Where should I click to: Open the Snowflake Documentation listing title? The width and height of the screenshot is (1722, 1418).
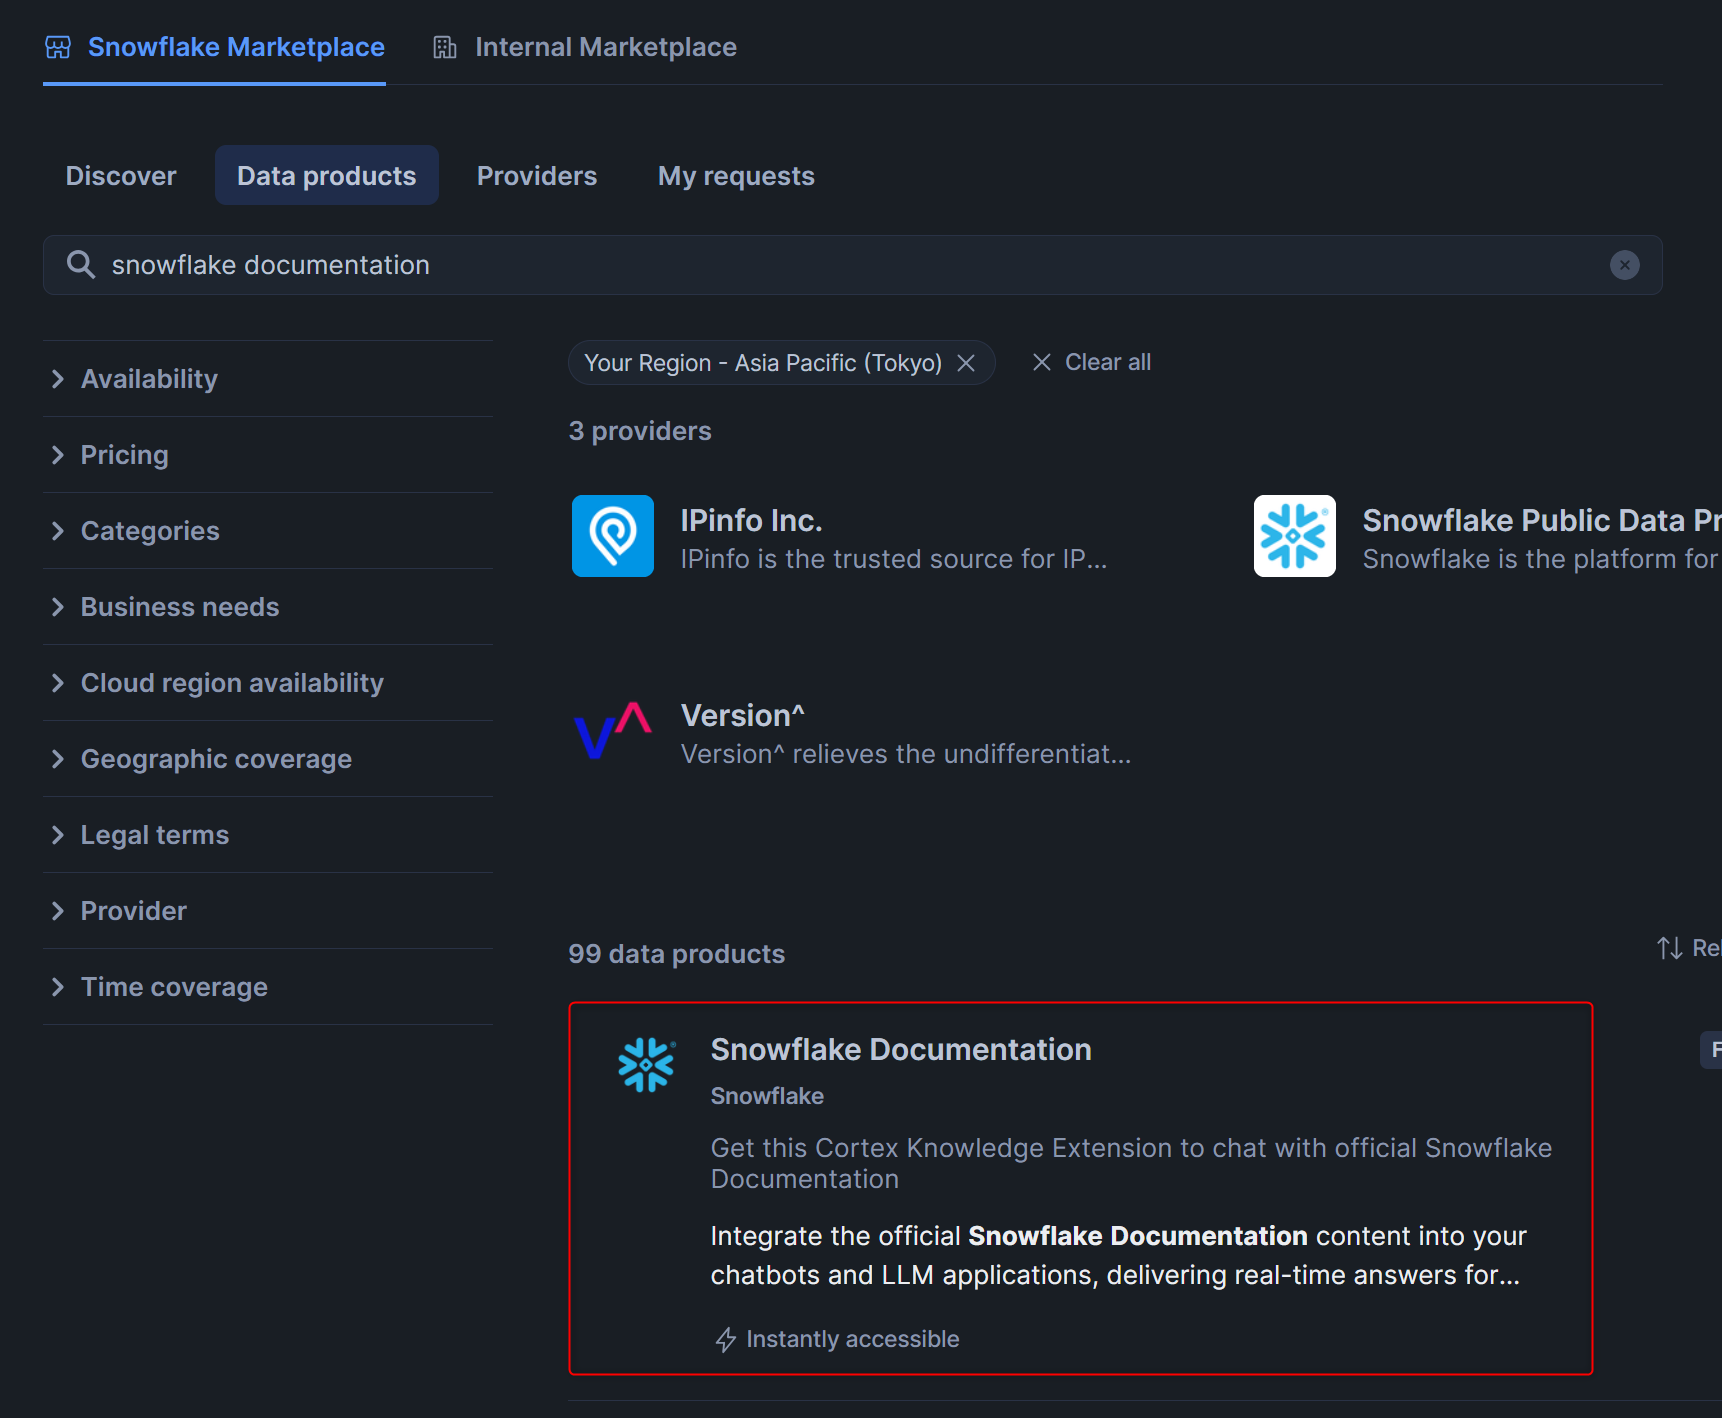901,1049
